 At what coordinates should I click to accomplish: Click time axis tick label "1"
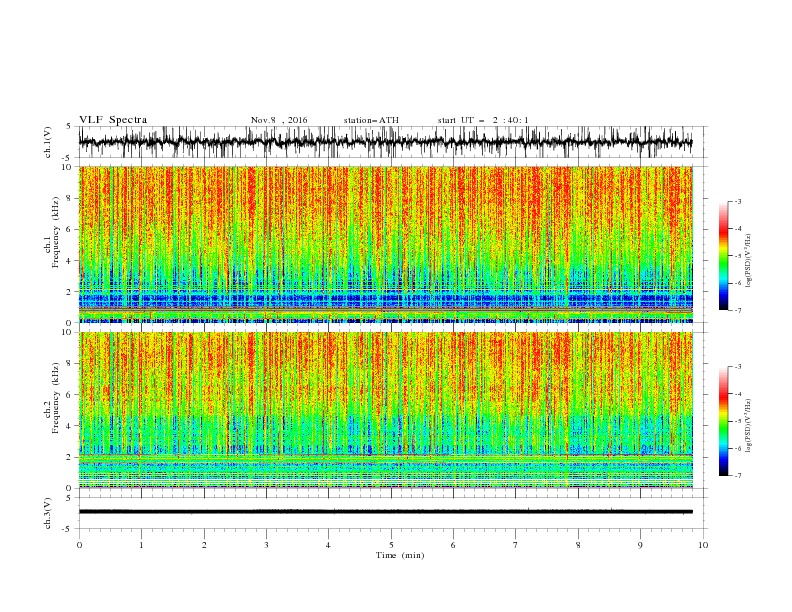tap(141, 545)
